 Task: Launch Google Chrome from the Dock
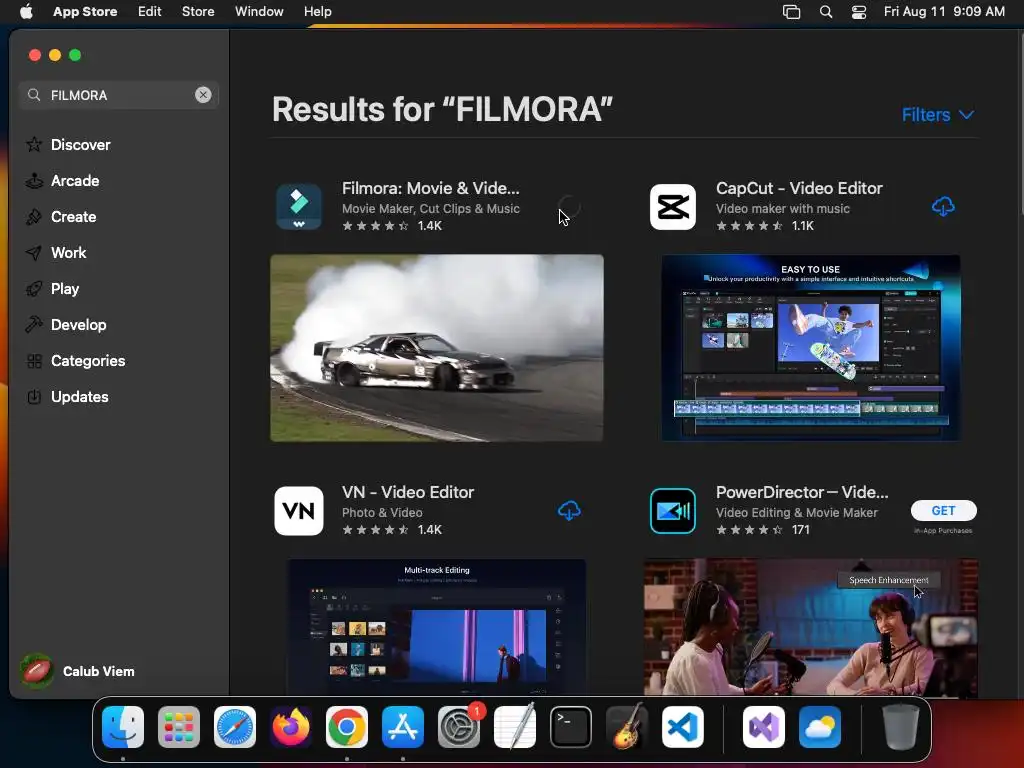click(x=347, y=727)
